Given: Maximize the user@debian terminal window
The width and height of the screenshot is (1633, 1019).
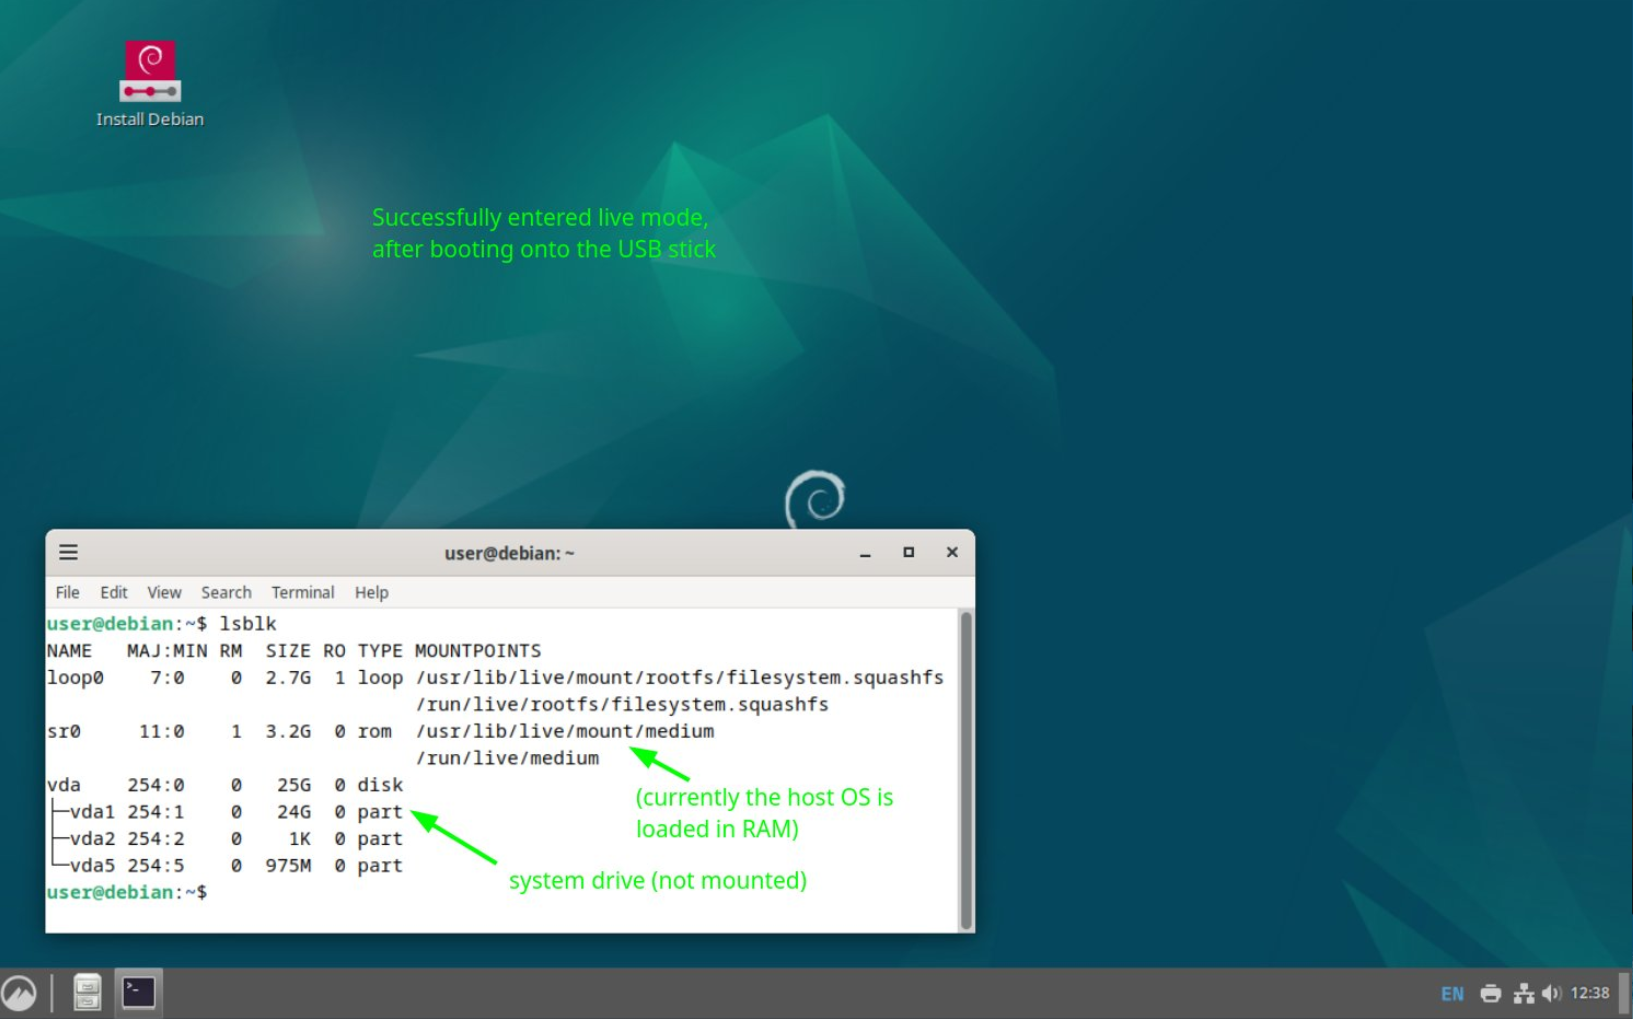Looking at the screenshot, I should [908, 552].
